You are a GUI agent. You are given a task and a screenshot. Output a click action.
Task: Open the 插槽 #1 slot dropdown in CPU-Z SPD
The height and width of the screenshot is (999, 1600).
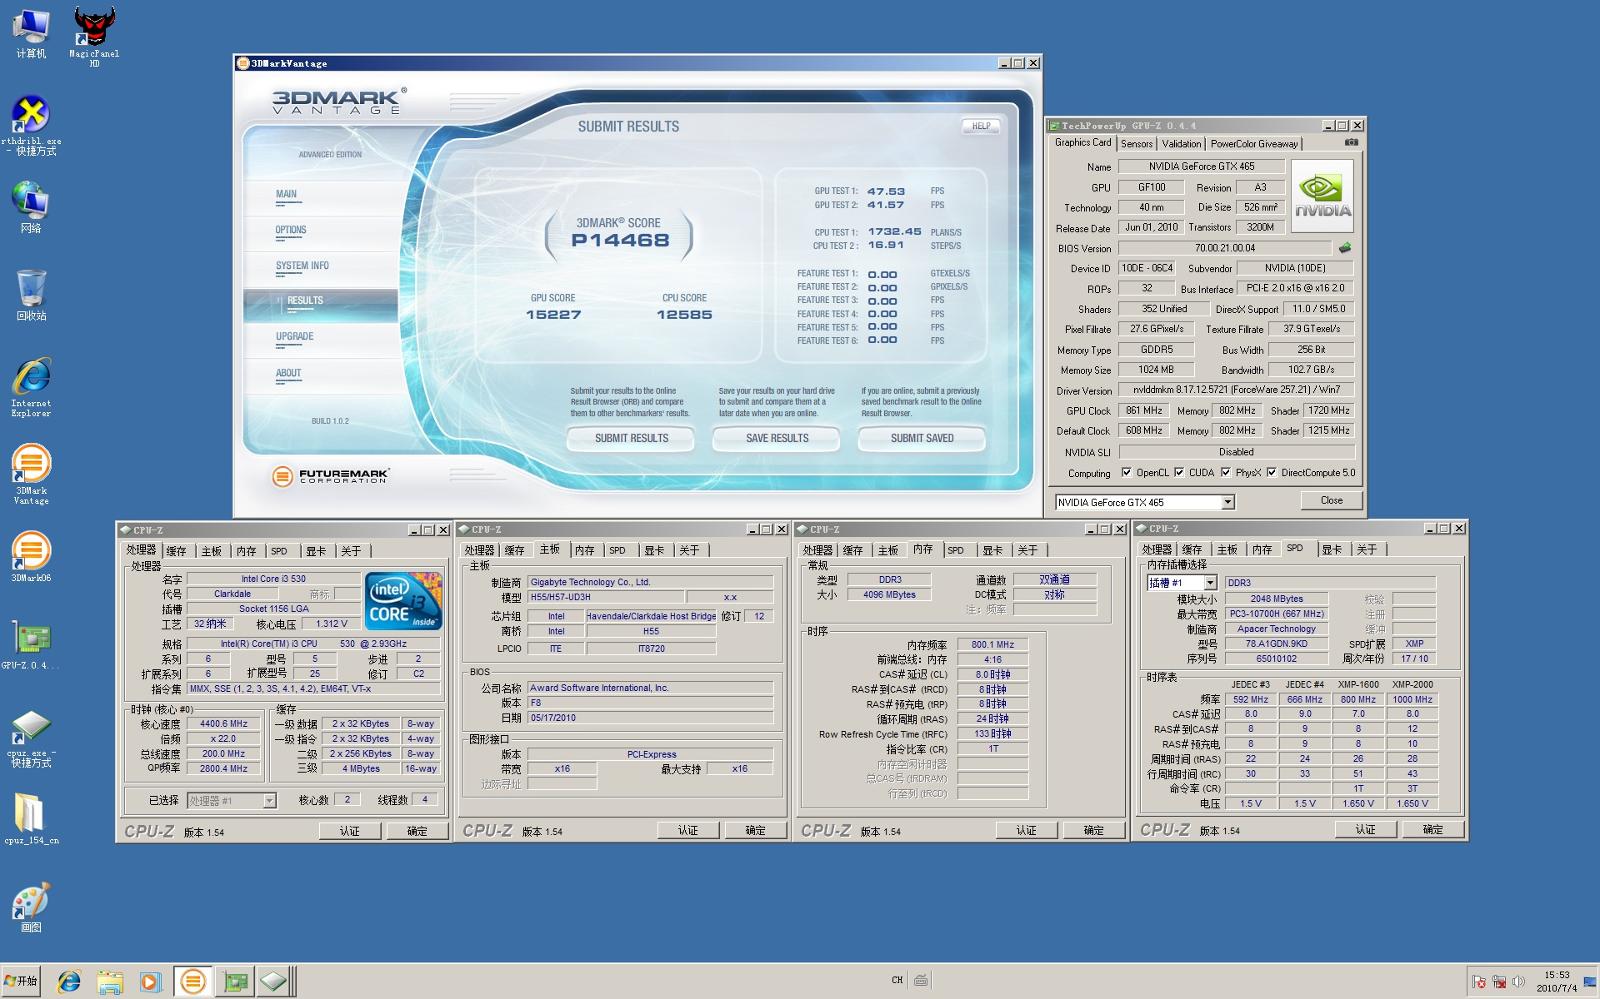[x=1210, y=583]
